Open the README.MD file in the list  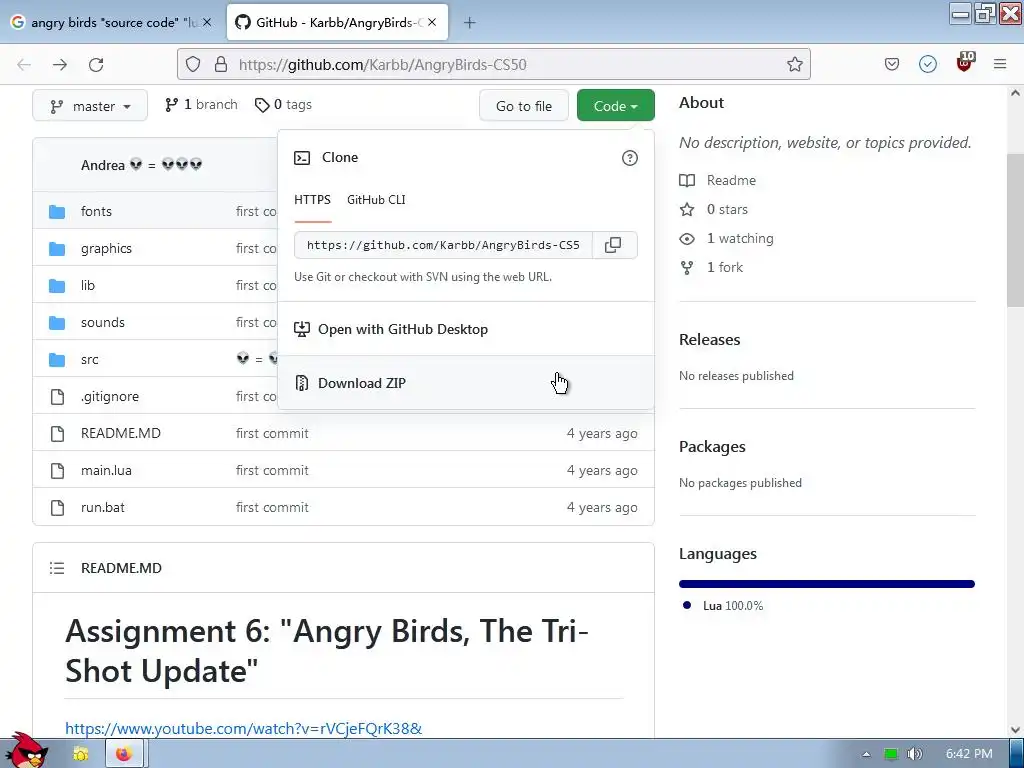point(121,434)
